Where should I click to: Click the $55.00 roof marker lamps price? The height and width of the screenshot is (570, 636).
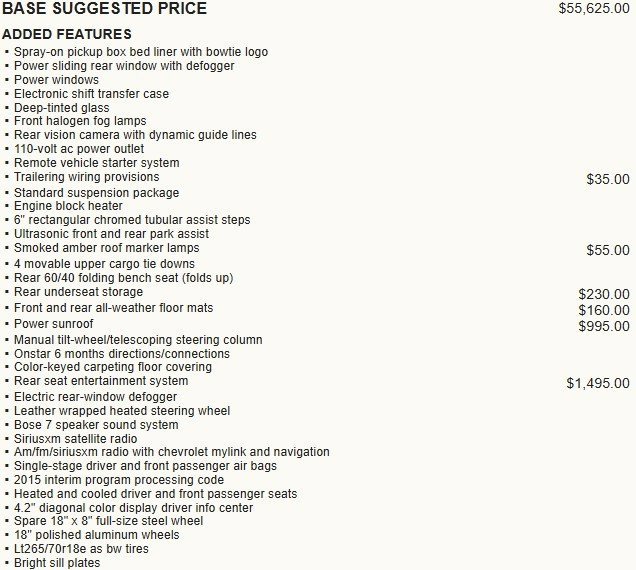pos(608,250)
